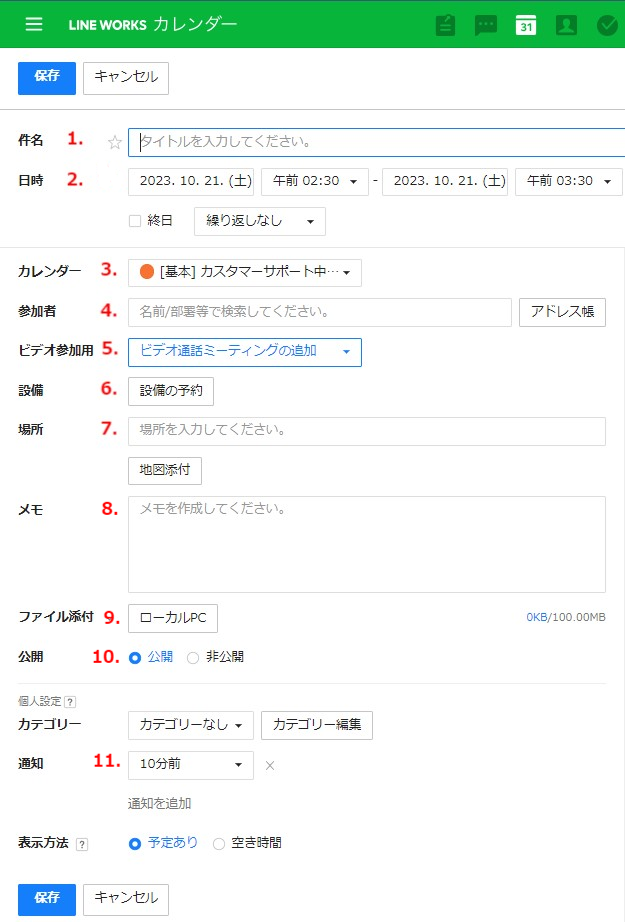The image size is (625, 922).
Task: Expand the ビデオ通話ミーティングの追加 dropdown
Action: (x=244, y=352)
